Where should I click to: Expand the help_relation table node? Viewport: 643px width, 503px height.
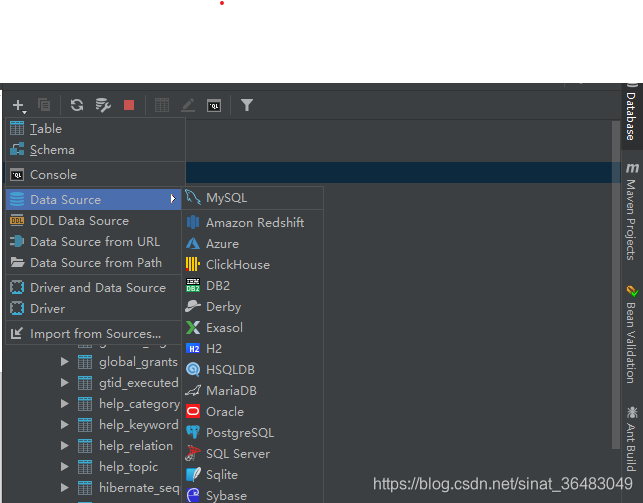click(64, 446)
